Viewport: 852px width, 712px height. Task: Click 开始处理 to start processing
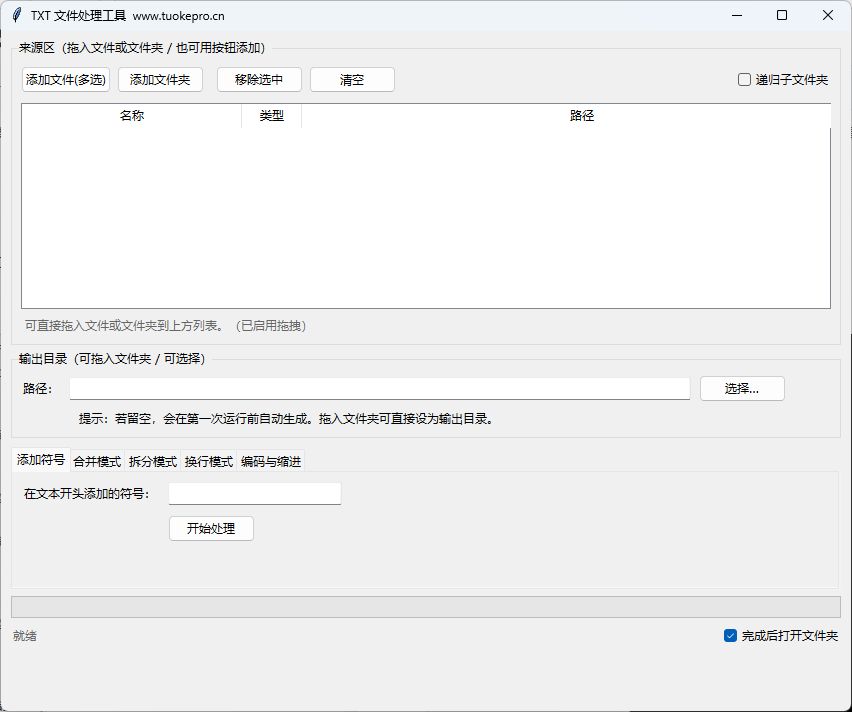211,528
